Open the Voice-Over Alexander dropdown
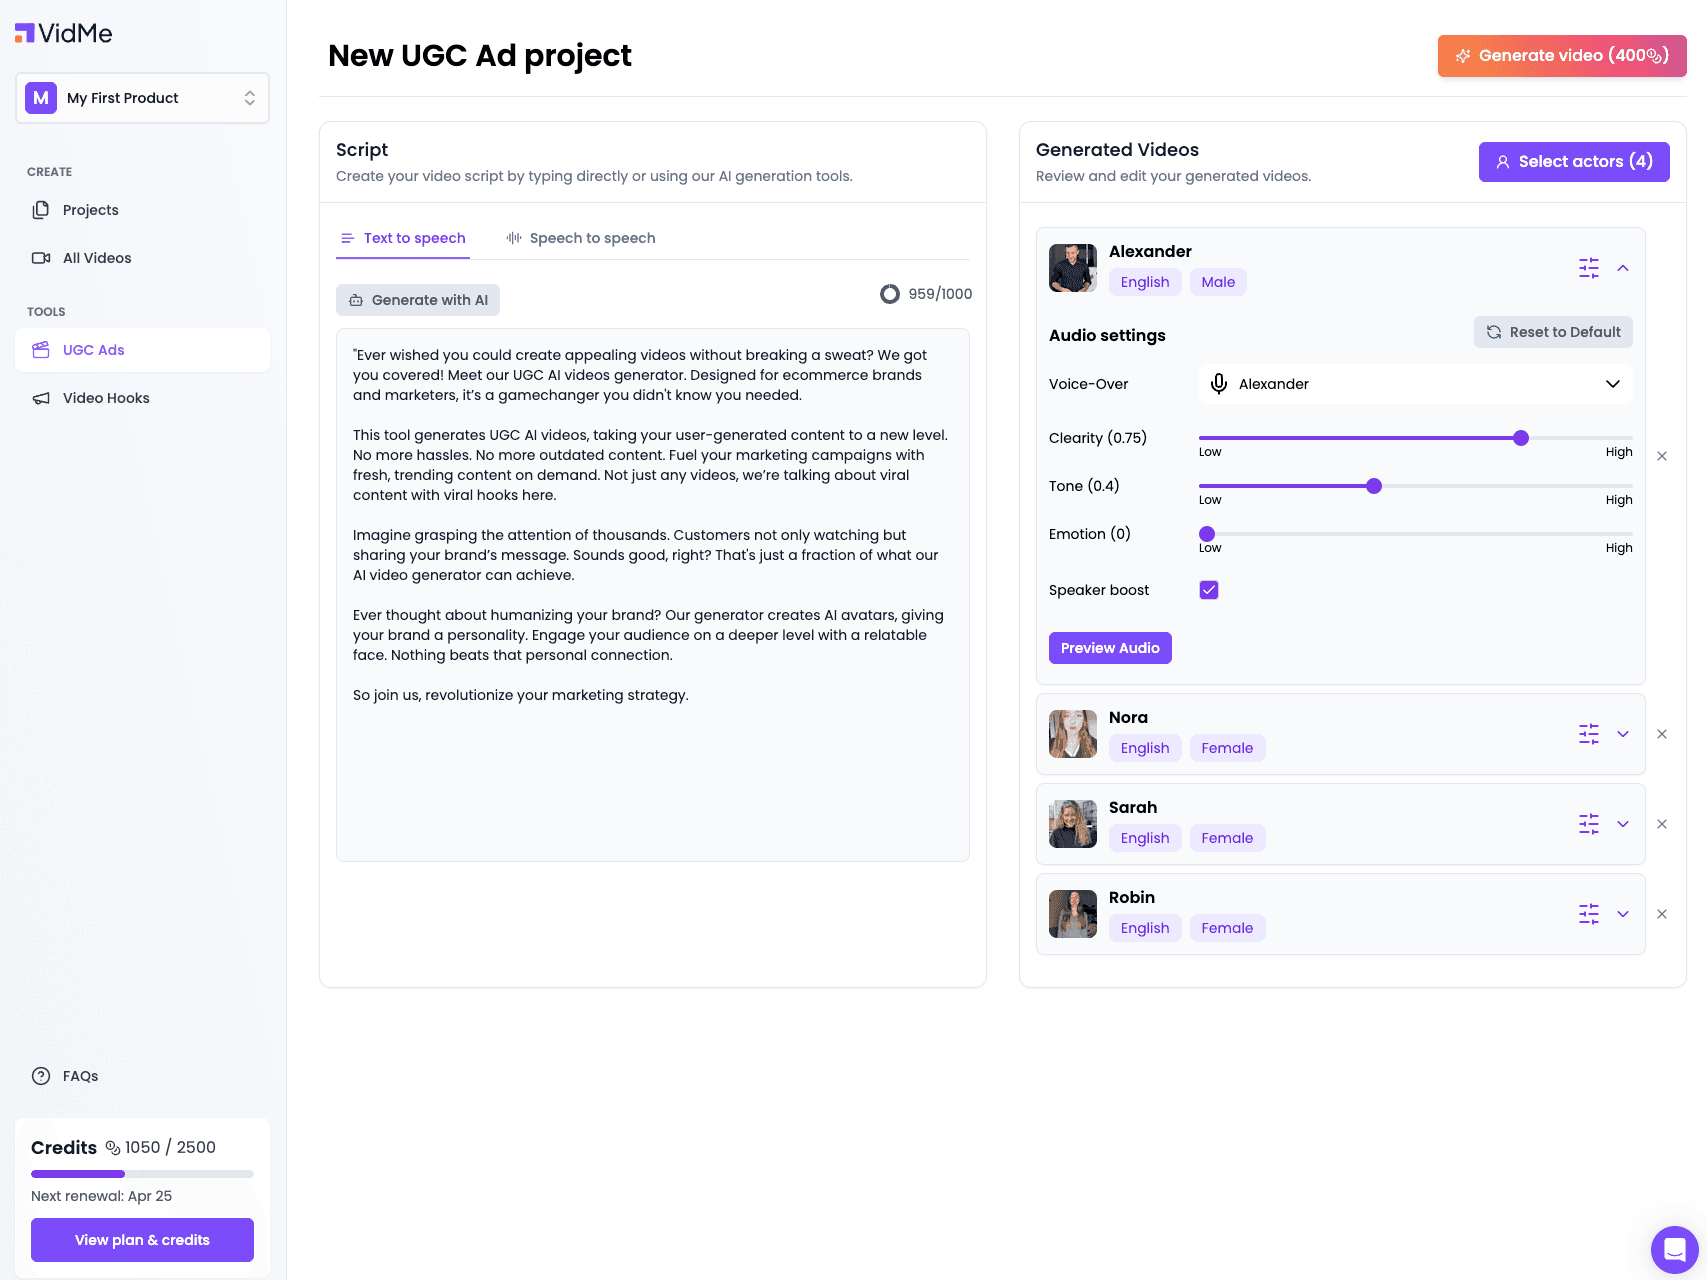The width and height of the screenshot is (1707, 1280). click(1416, 384)
